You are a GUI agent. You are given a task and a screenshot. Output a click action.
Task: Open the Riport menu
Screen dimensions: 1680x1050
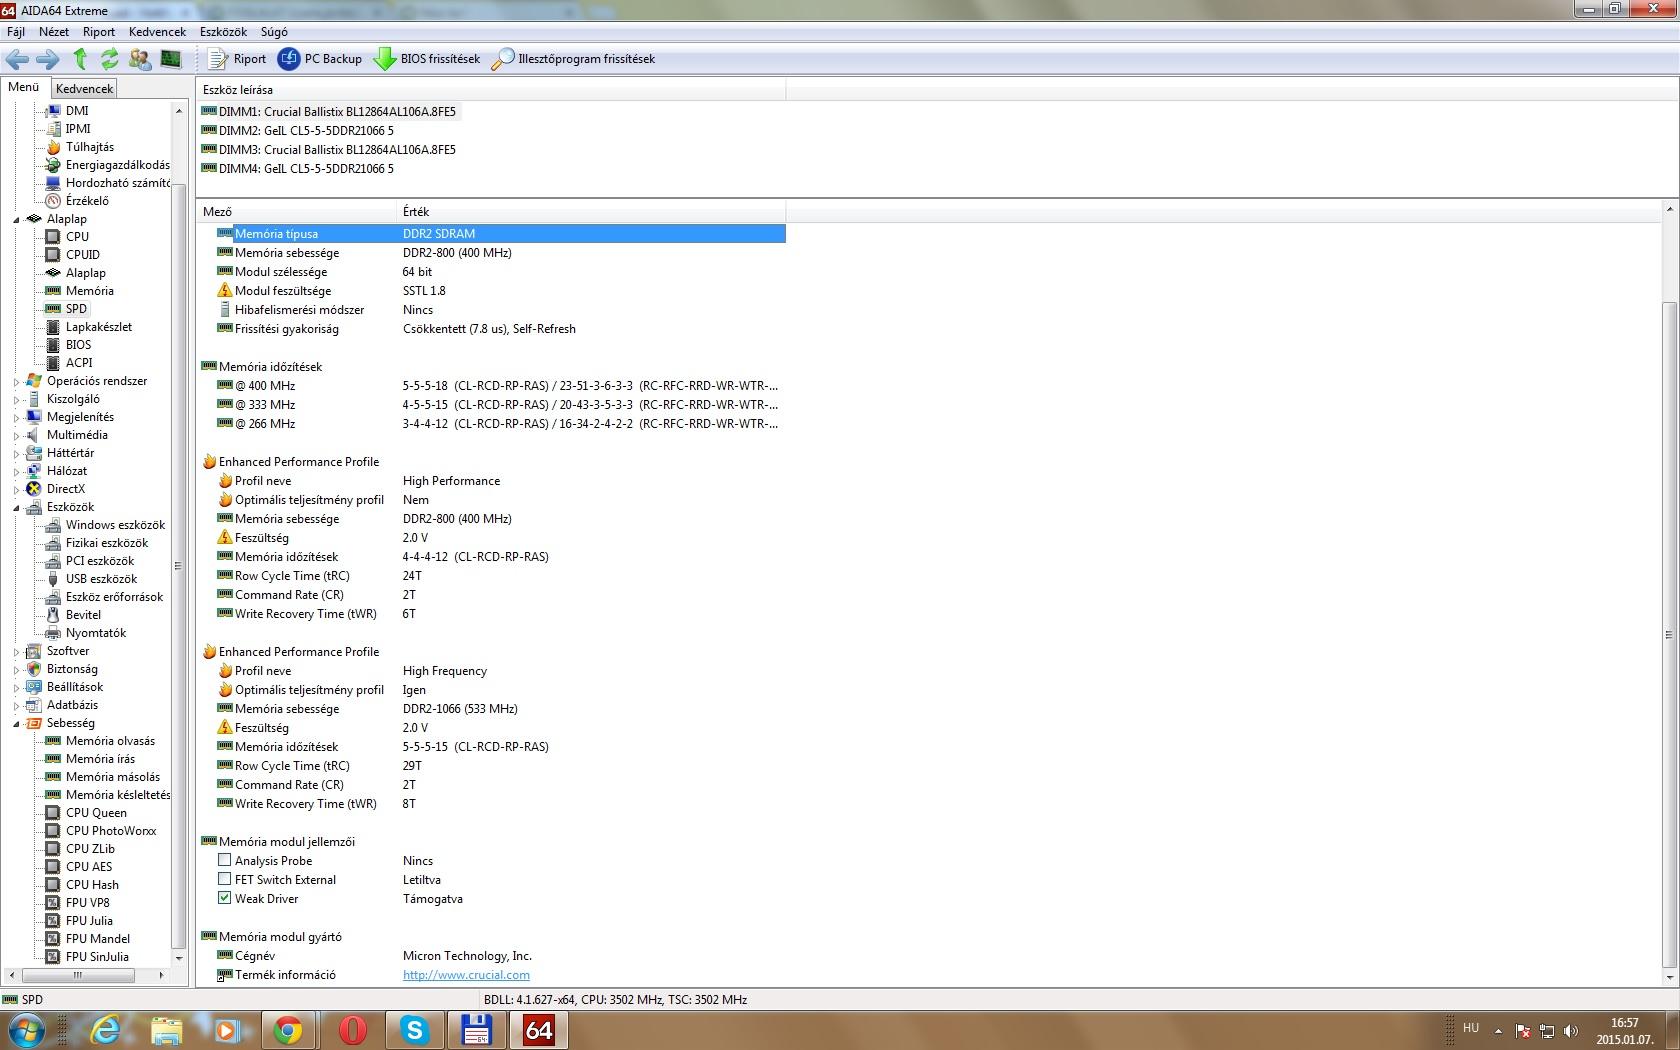click(x=99, y=32)
